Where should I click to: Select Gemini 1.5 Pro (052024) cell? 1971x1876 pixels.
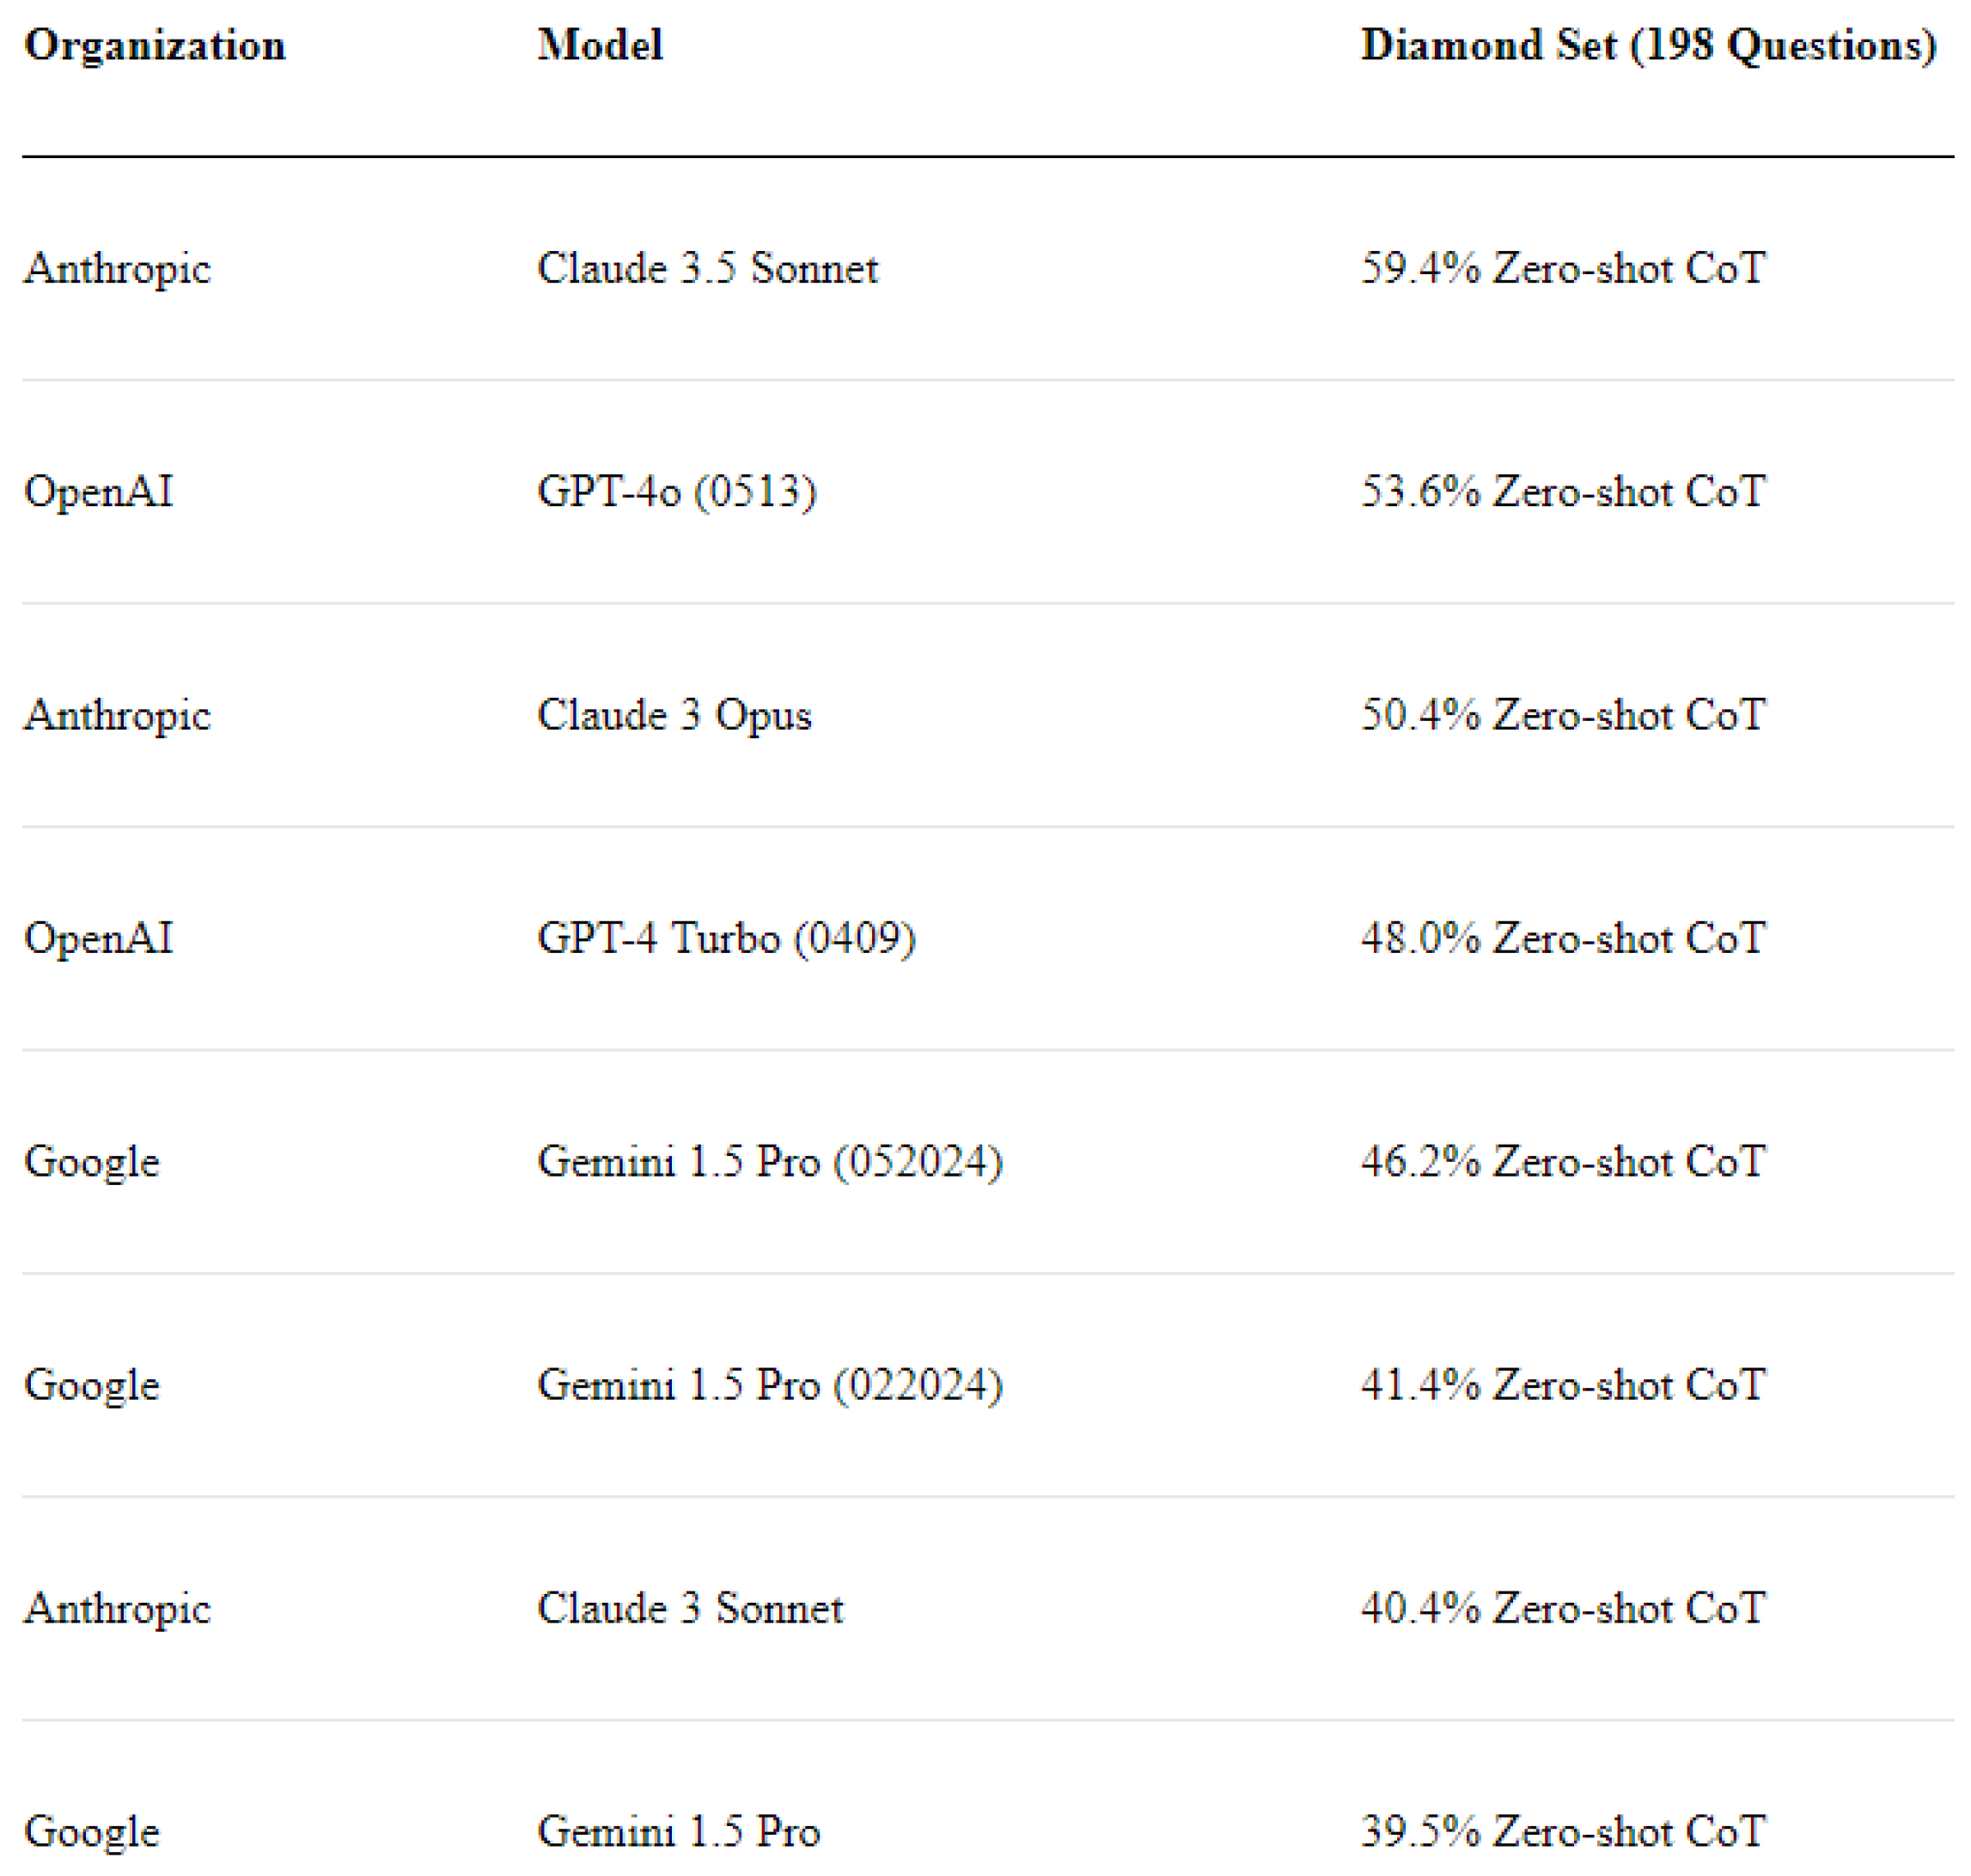(769, 1160)
